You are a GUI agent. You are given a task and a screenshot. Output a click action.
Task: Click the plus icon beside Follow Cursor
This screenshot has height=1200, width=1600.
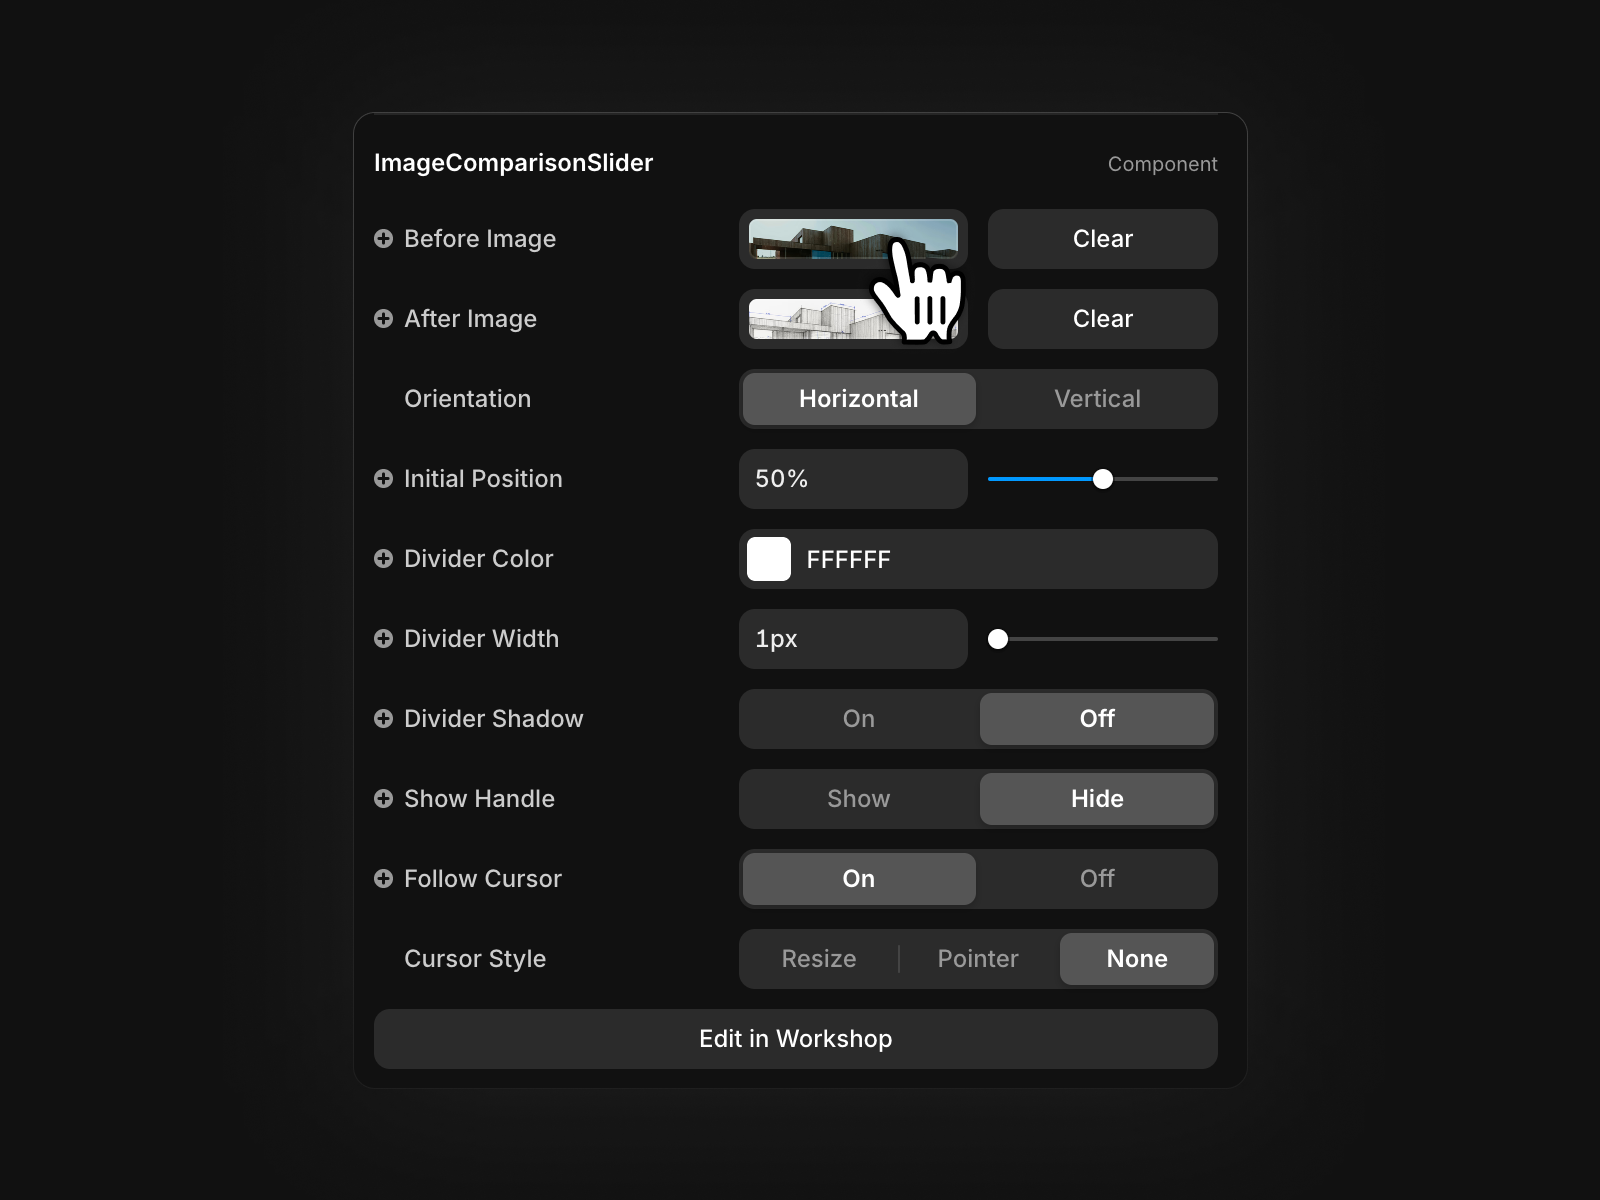pyautogui.click(x=385, y=879)
